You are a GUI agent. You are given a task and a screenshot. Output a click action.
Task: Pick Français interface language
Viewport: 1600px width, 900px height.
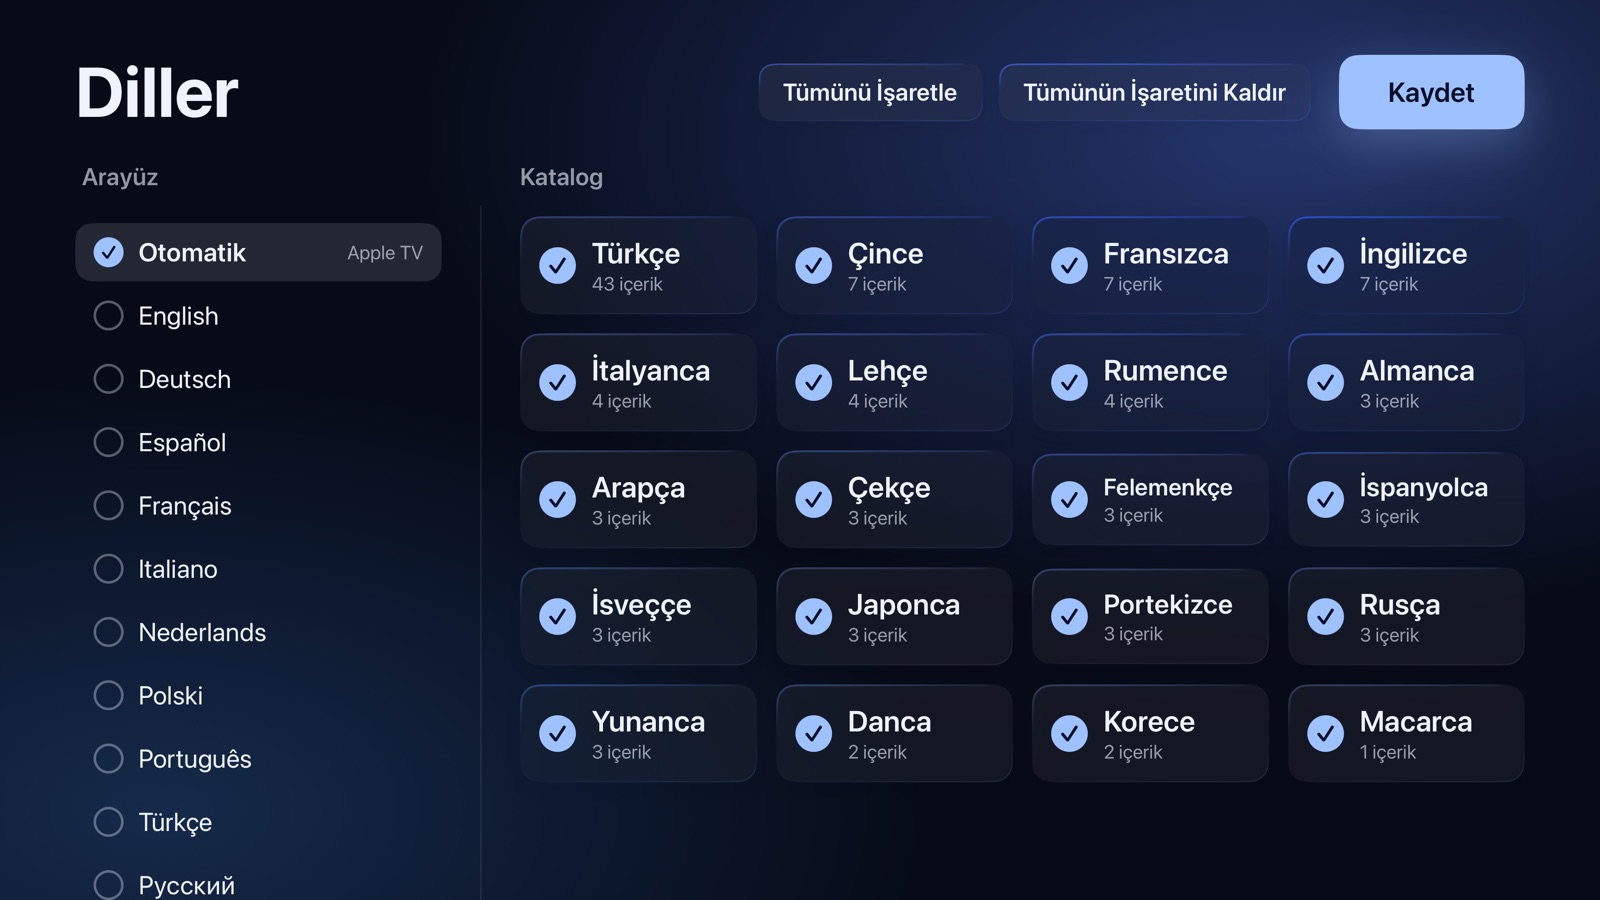pos(258,506)
